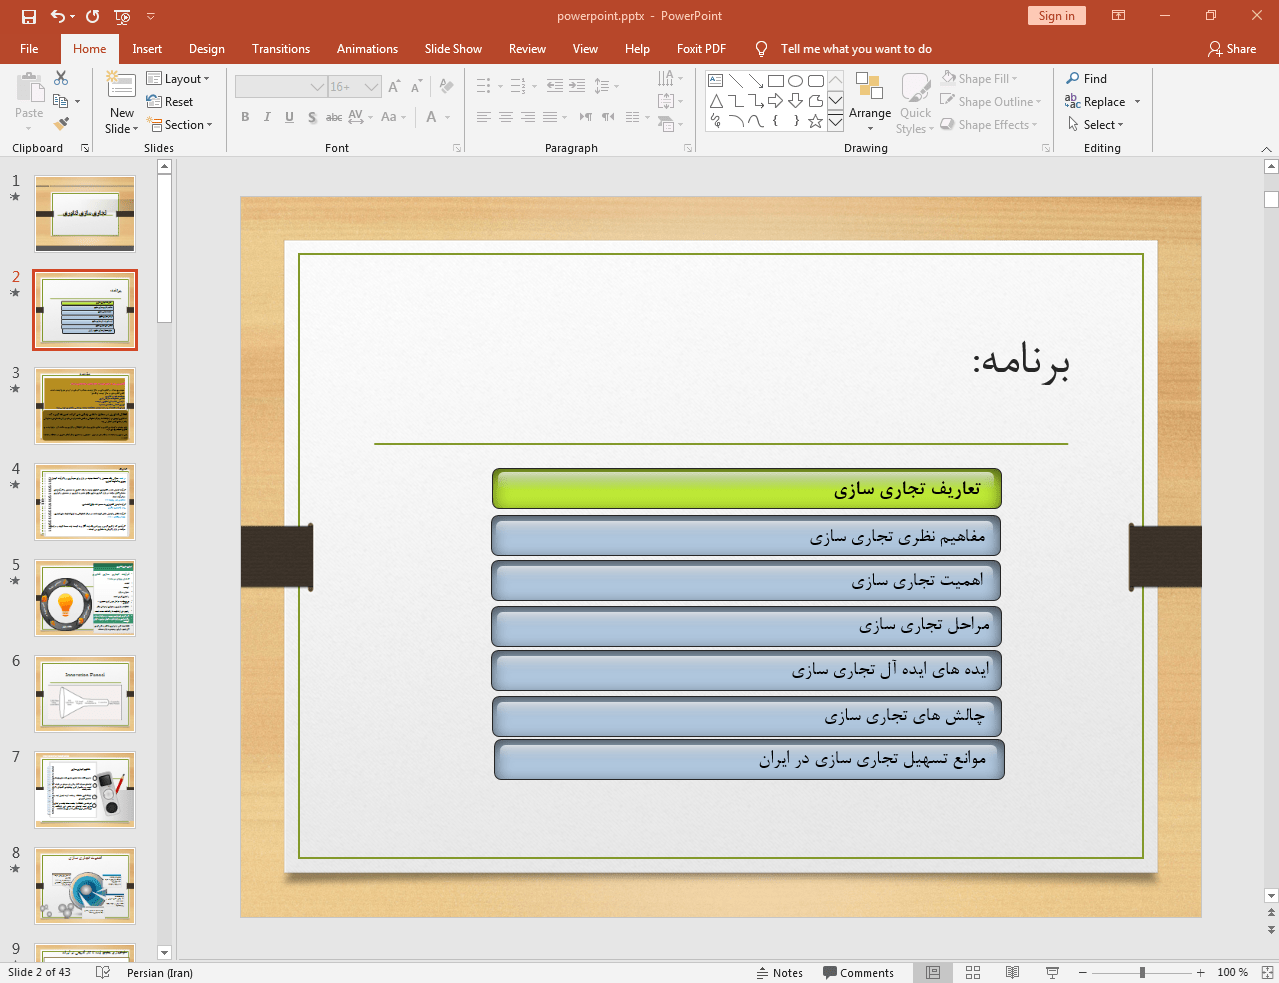Image resolution: width=1279 pixels, height=983 pixels.
Task: Fit slide to current window
Action: pyautogui.click(x=1267, y=972)
